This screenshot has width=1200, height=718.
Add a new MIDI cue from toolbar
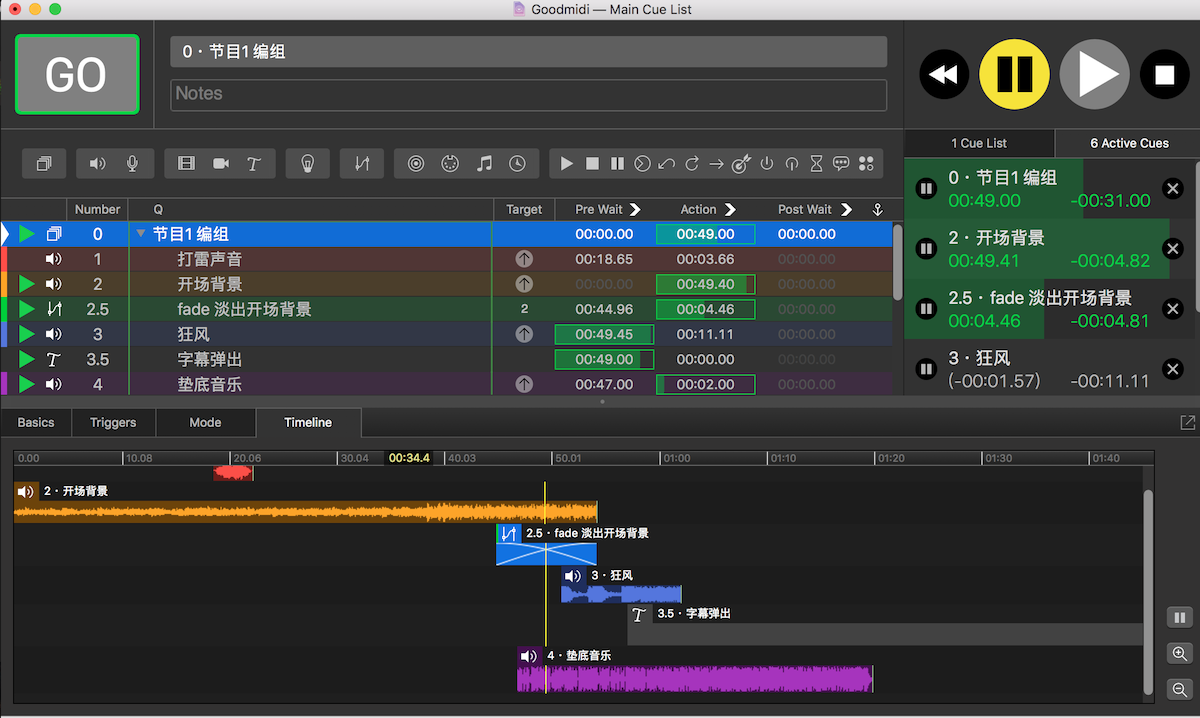pyautogui.click(x=450, y=163)
